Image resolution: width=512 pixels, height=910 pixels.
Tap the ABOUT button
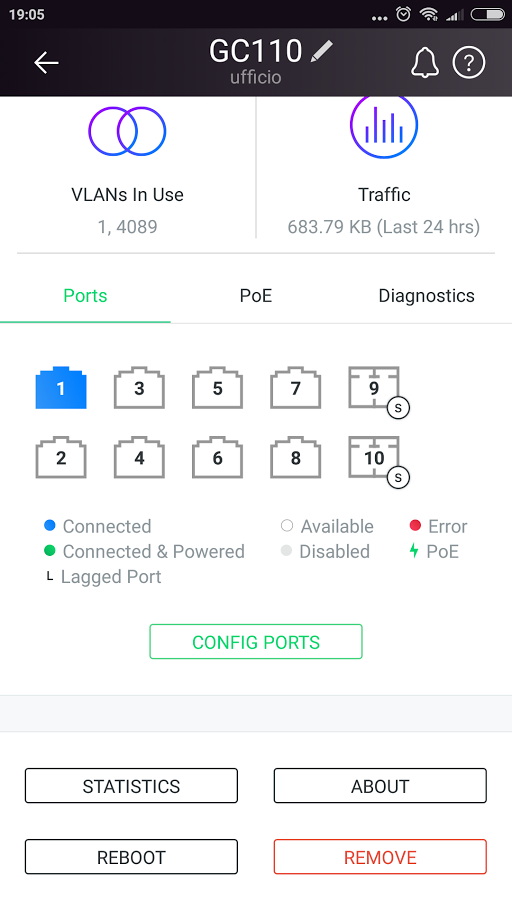pos(380,786)
